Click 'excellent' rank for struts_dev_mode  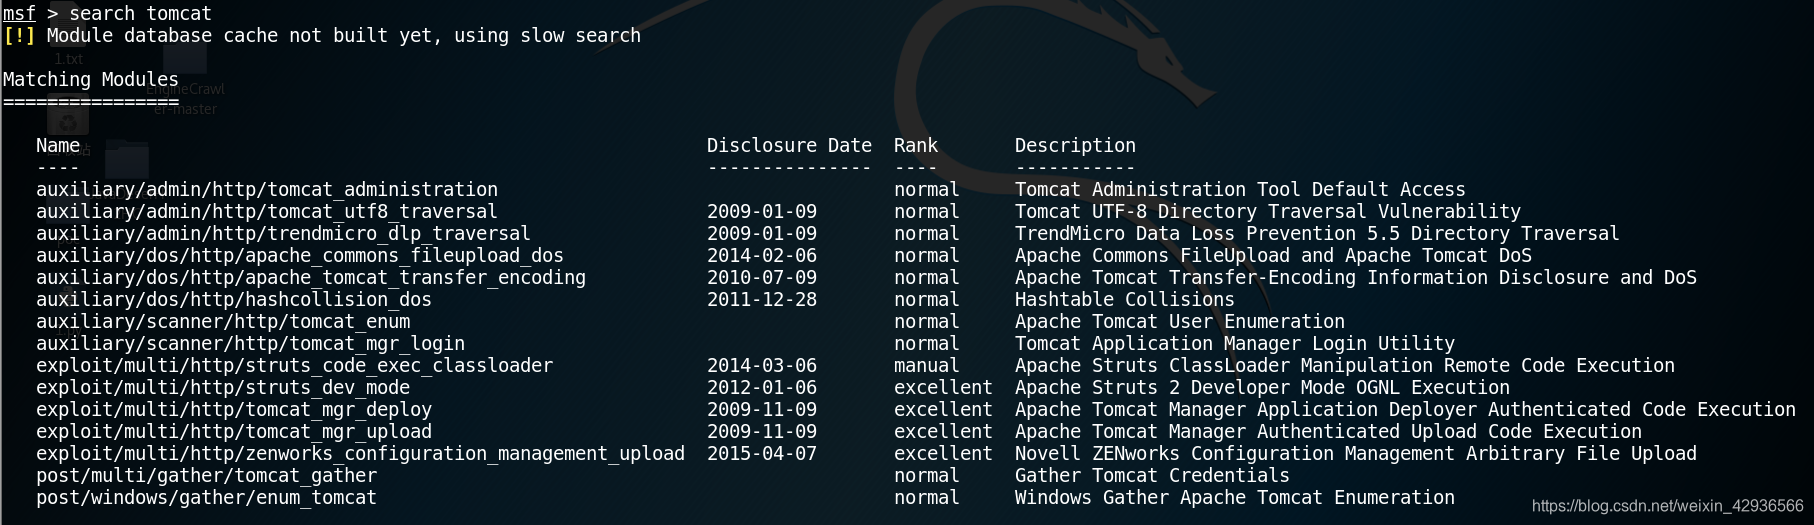(x=943, y=388)
